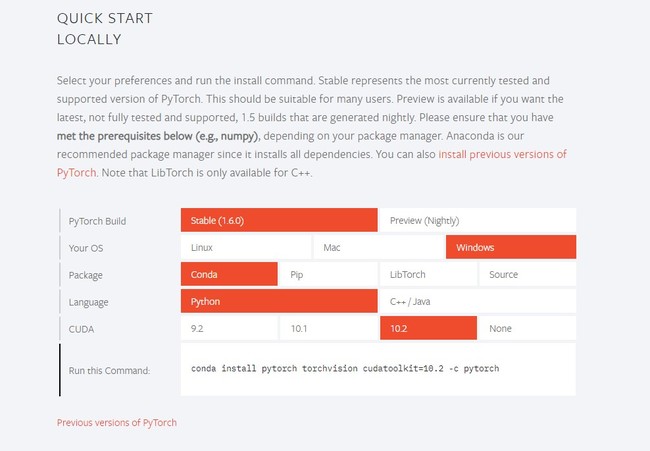The image size is (650, 451).
Task: Select the Windows OS option
Action: pyautogui.click(x=510, y=247)
